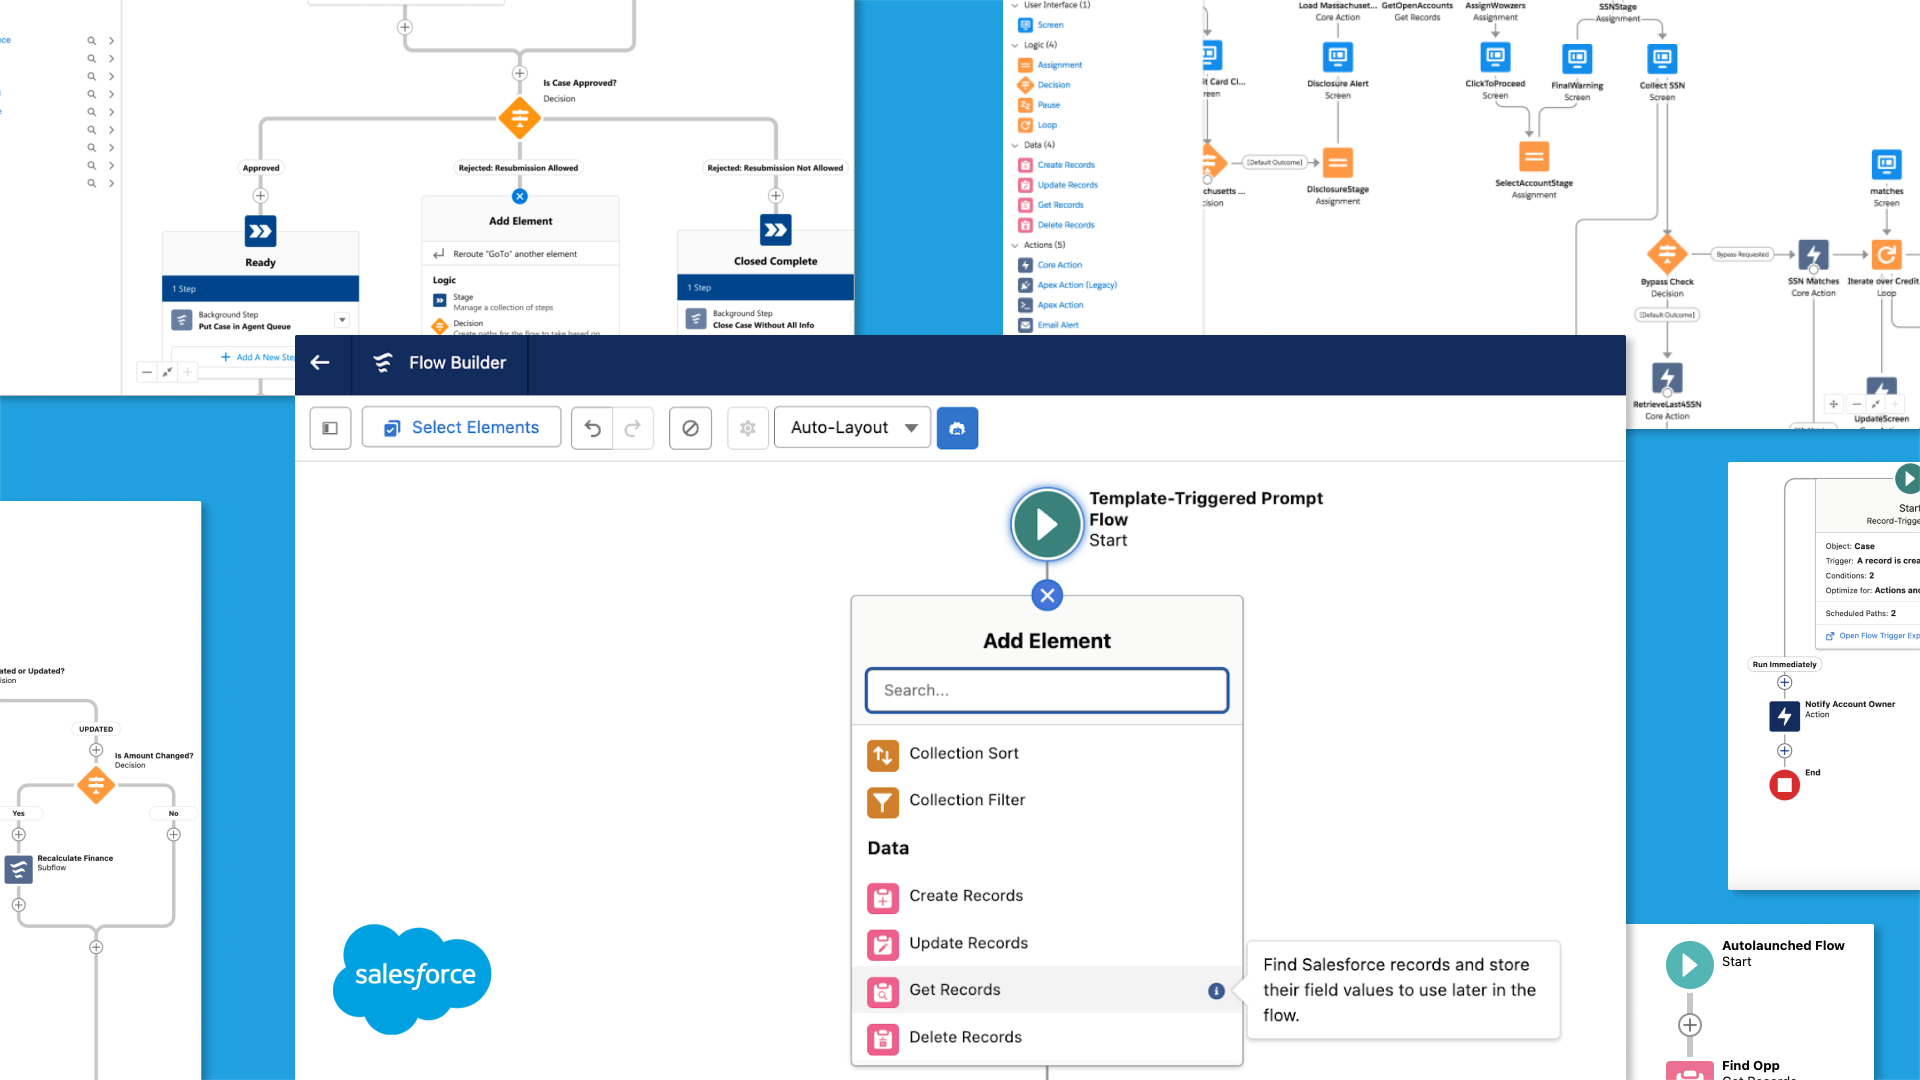Viewport: 1920px width, 1080px height.
Task: Open Recalculate Finance subflow node
Action: tap(18, 869)
